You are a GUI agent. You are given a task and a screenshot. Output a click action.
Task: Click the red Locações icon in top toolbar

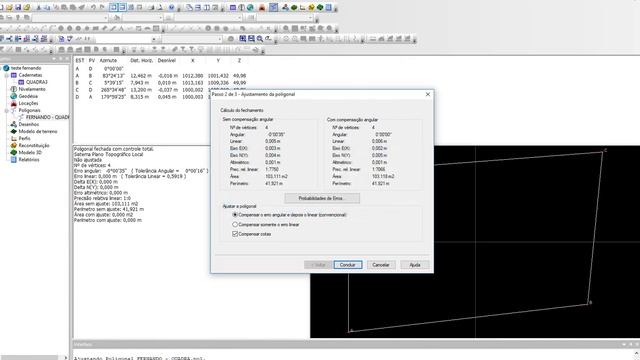(262, 7)
